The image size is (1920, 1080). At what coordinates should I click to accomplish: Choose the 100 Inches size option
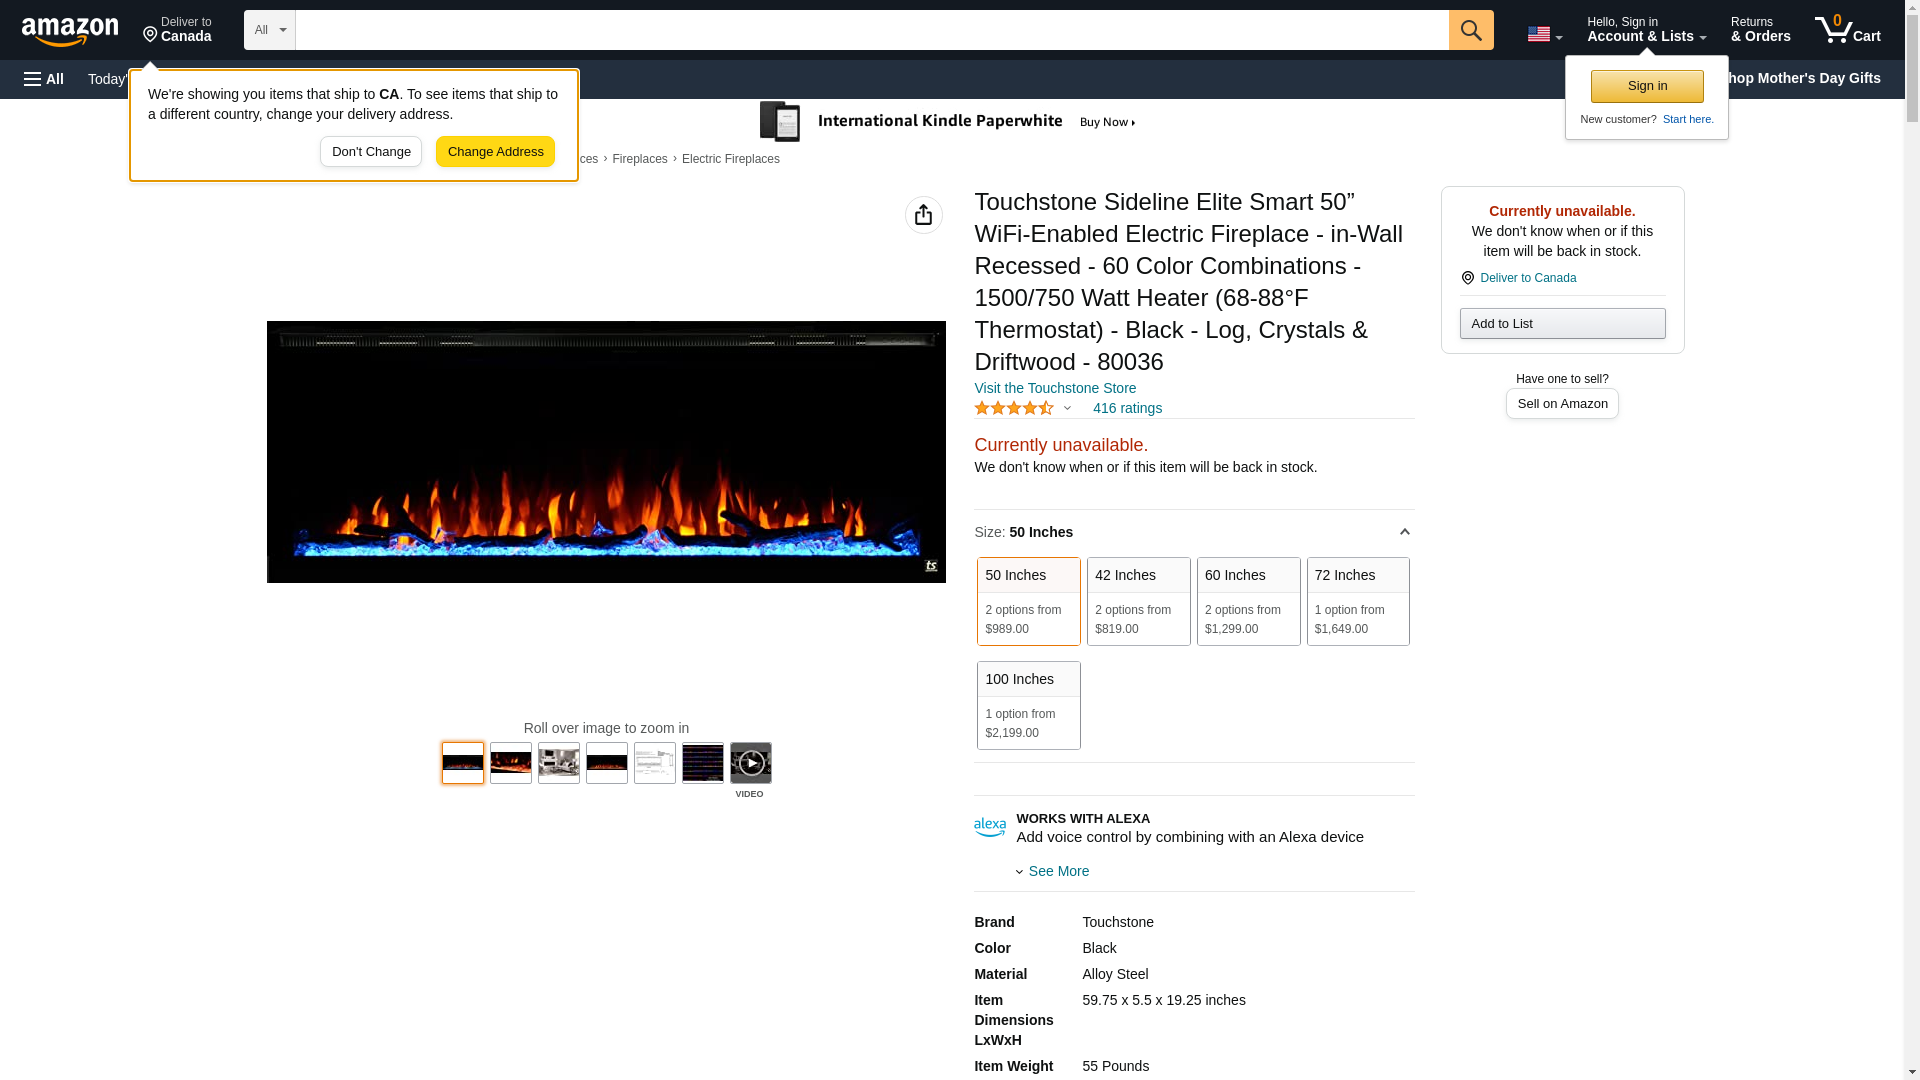tap(1028, 705)
